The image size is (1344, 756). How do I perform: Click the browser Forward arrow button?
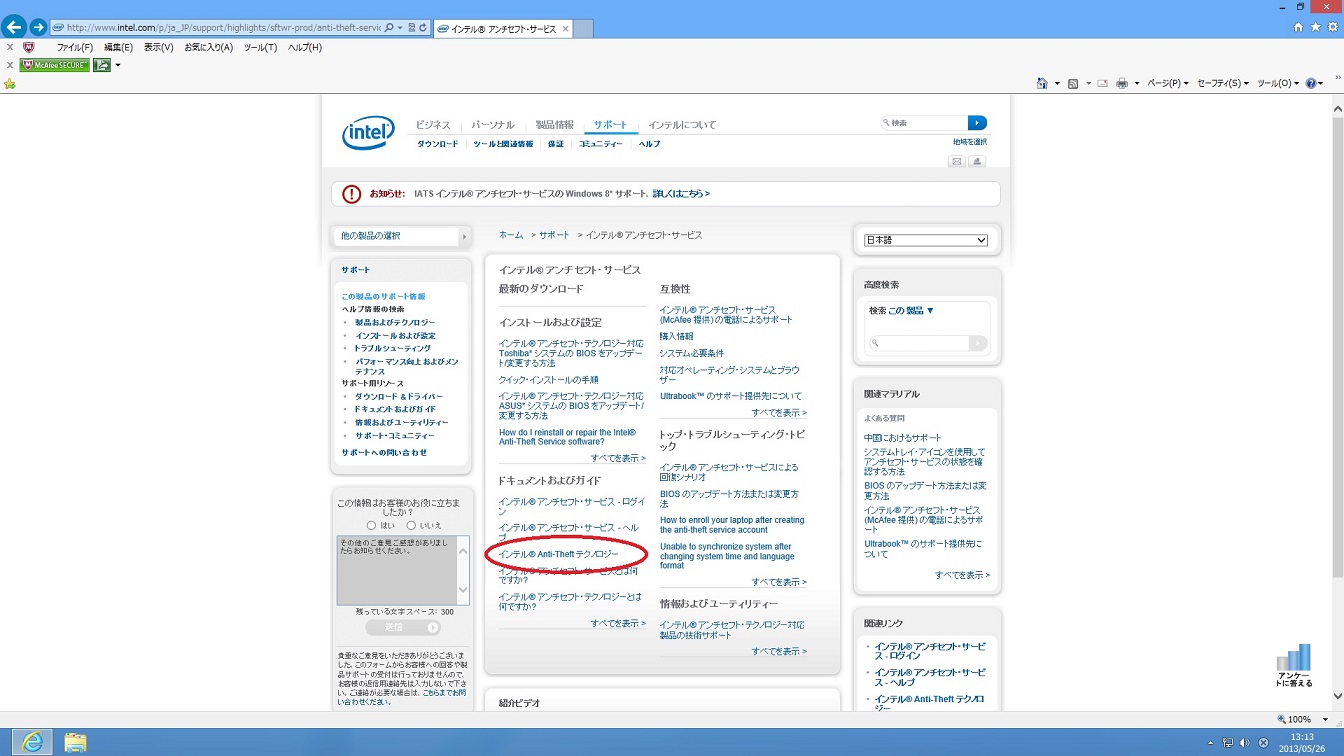click(39, 27)
